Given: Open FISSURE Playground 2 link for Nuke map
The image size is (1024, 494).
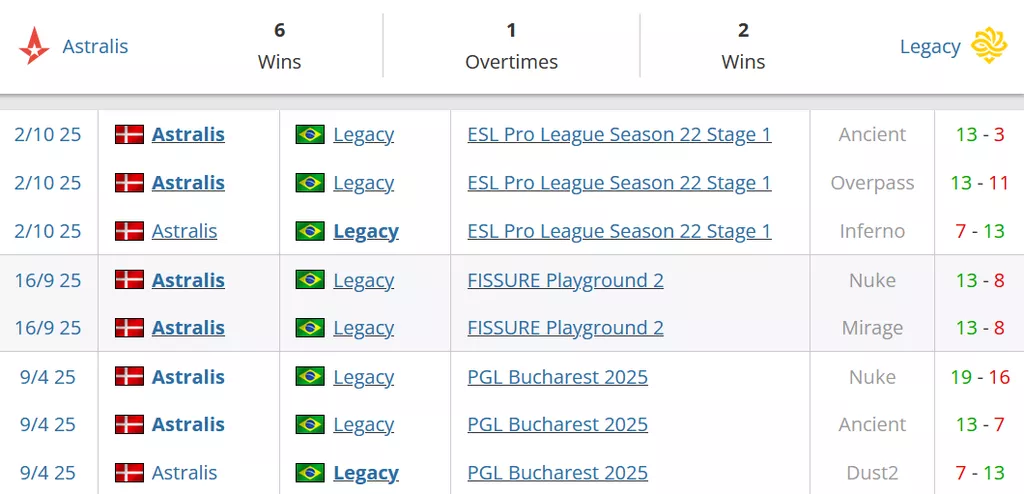Looking at the screenshot, I should click(565, 280).
